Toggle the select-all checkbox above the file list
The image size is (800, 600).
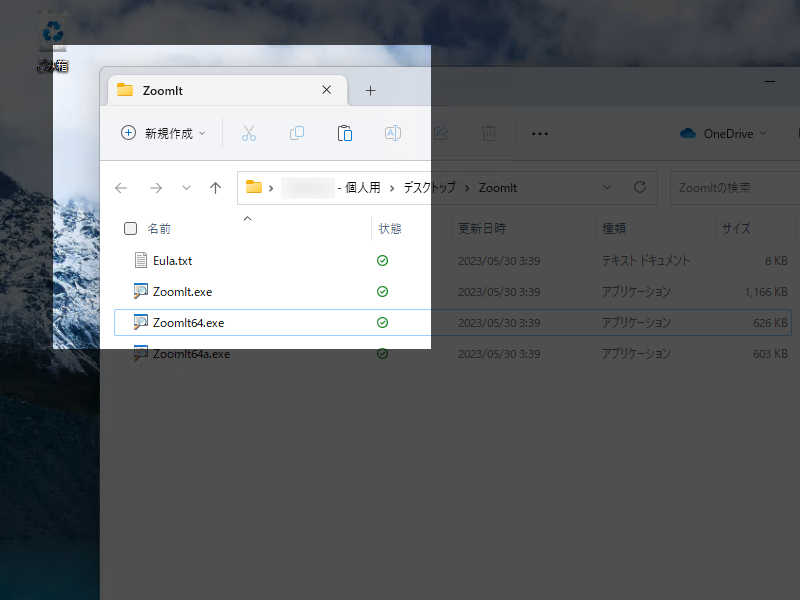130,228
